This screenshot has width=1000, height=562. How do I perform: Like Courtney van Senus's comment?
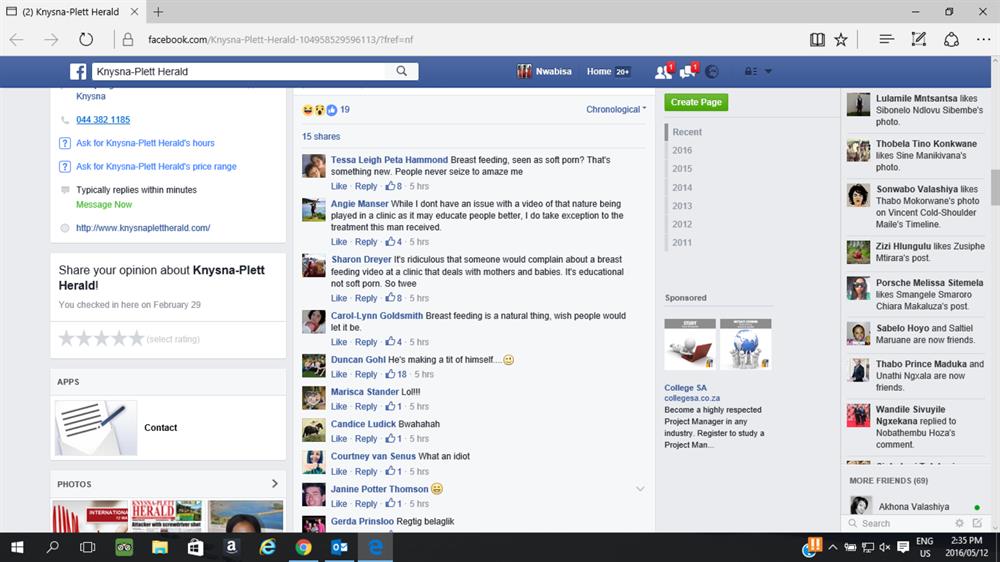339,471
